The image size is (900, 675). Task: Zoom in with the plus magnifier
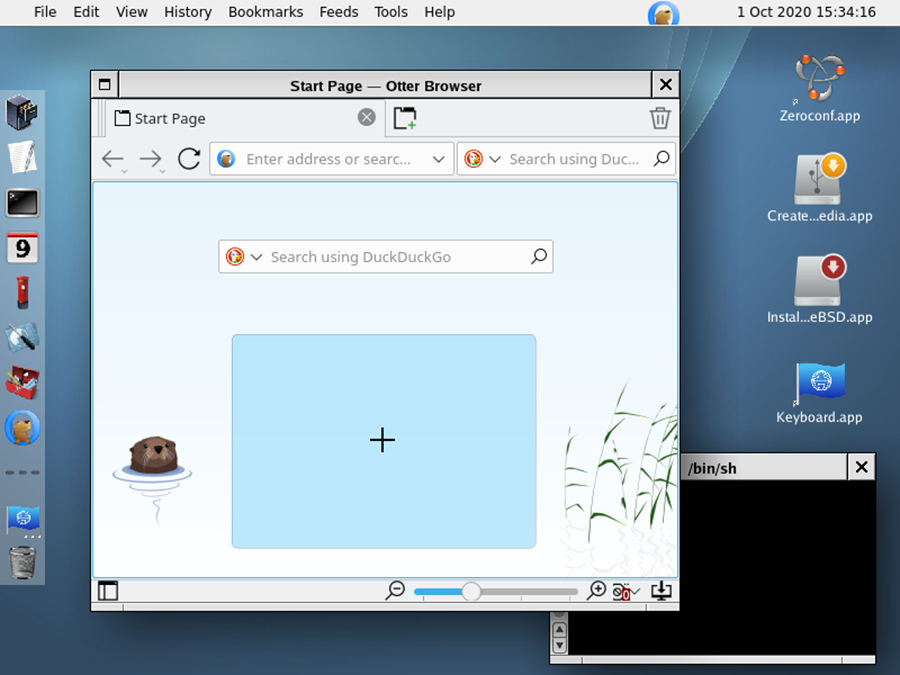tap(596, 590)
